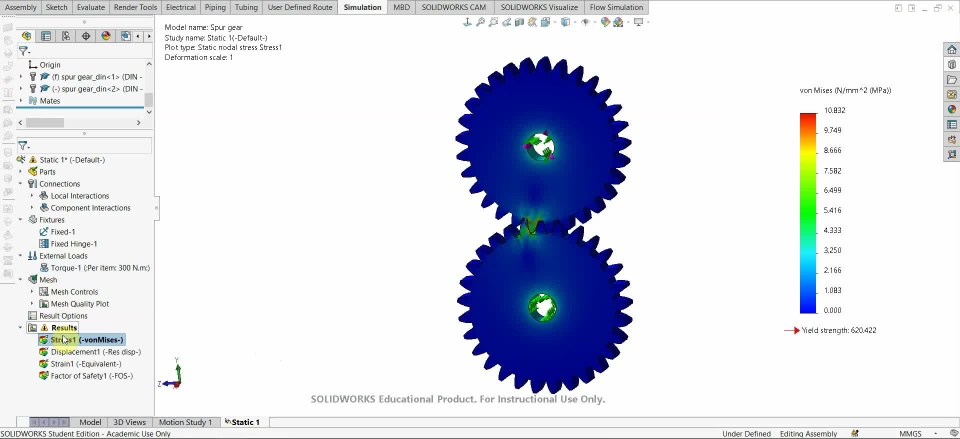The image size is (960, 439).
Task: Click the View Orientation triad icon
Action: pos(467,22)
